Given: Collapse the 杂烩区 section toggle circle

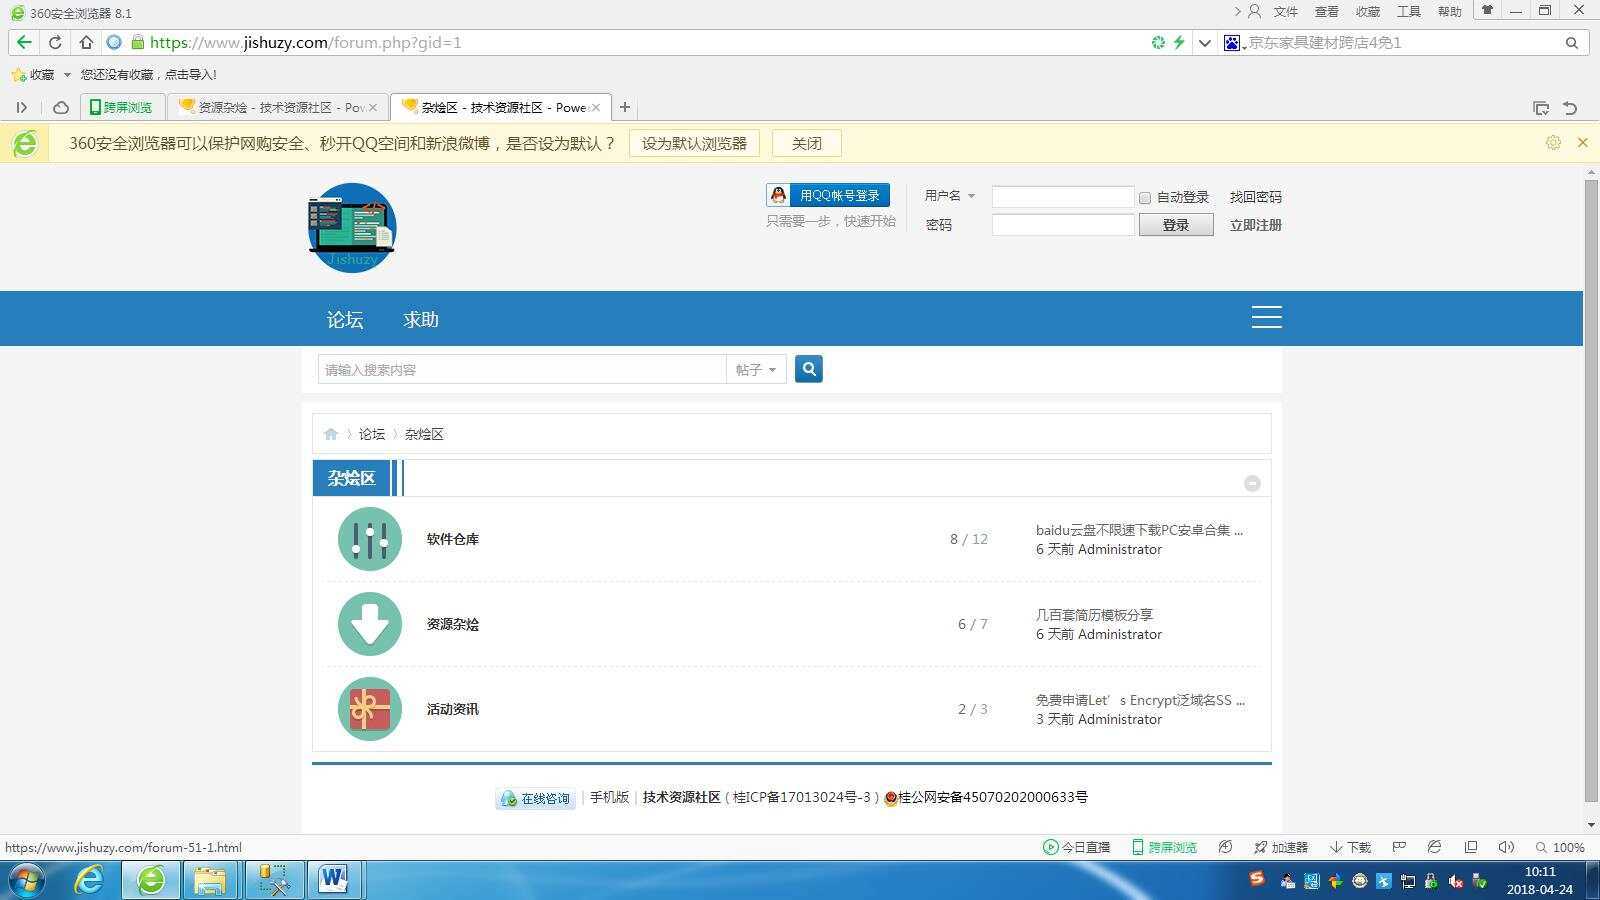Looking at the screenshot, I should [1252, 482].
